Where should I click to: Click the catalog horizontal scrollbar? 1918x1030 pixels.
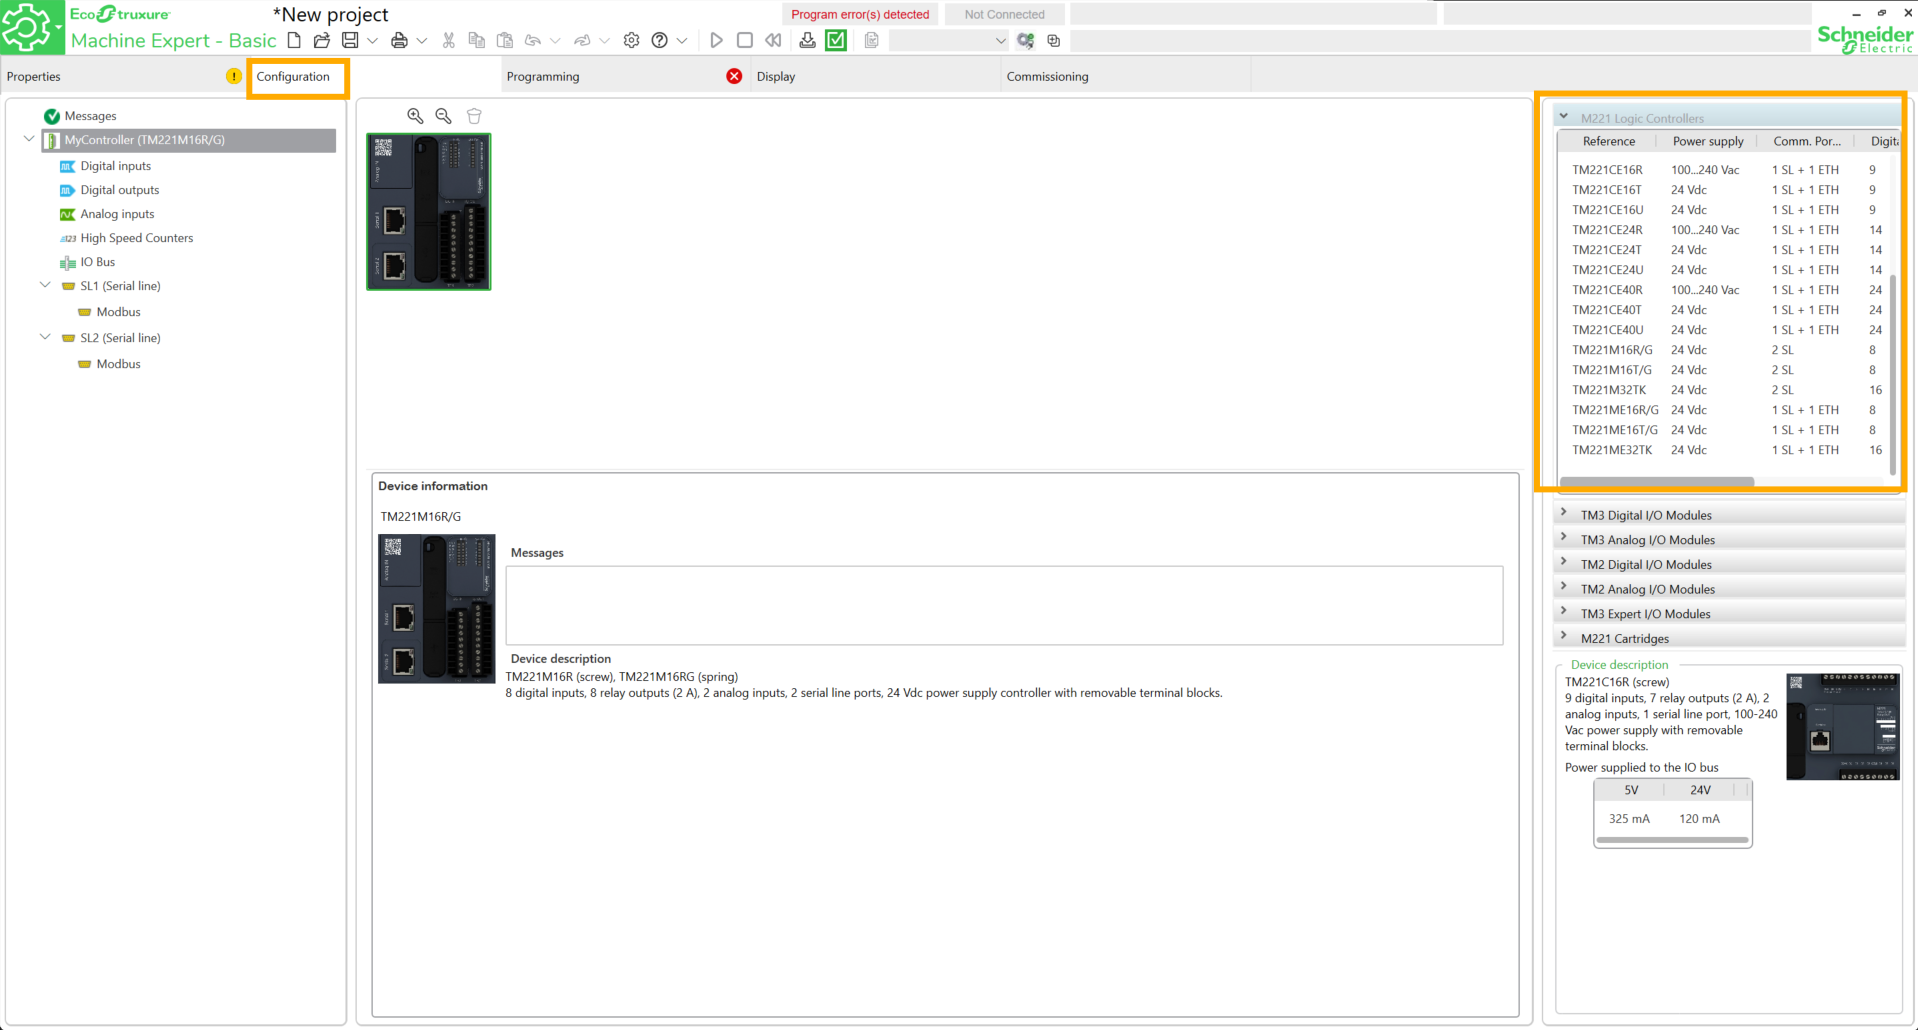1656,481
